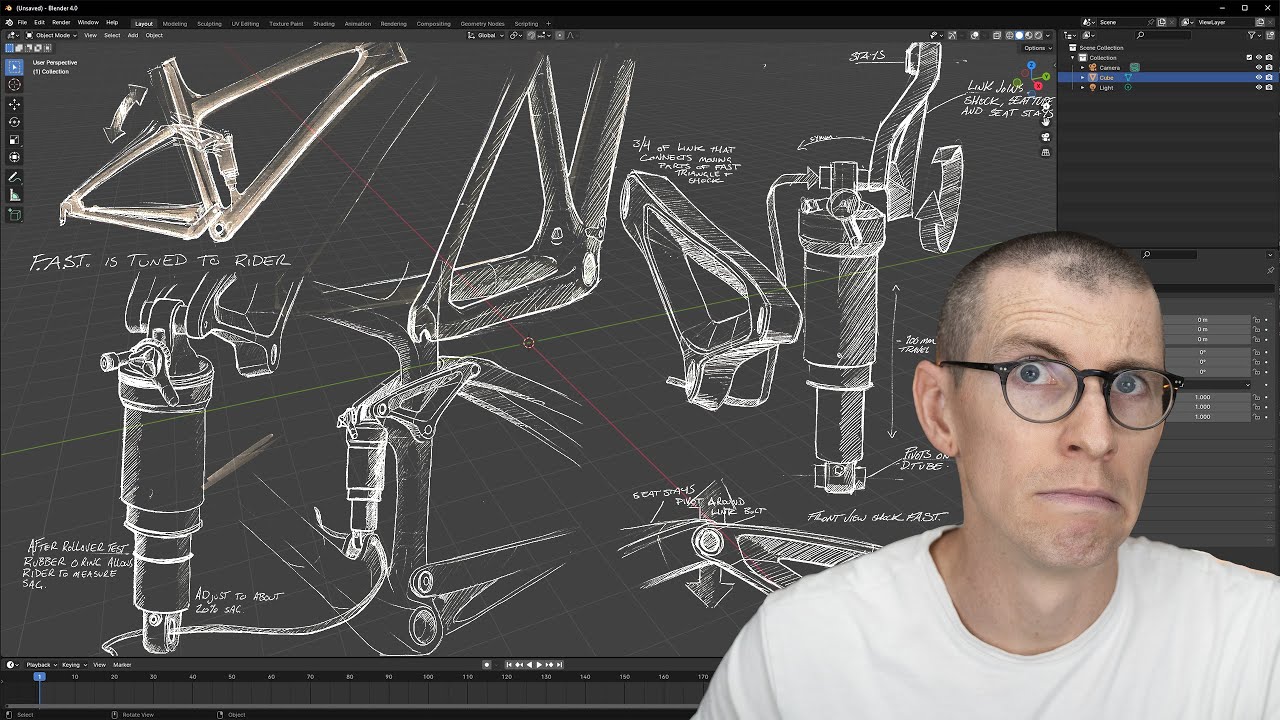Open the outliner filter dropdown
The width and height of the screenshot is (1280, 720).
tap(1257, 35)
